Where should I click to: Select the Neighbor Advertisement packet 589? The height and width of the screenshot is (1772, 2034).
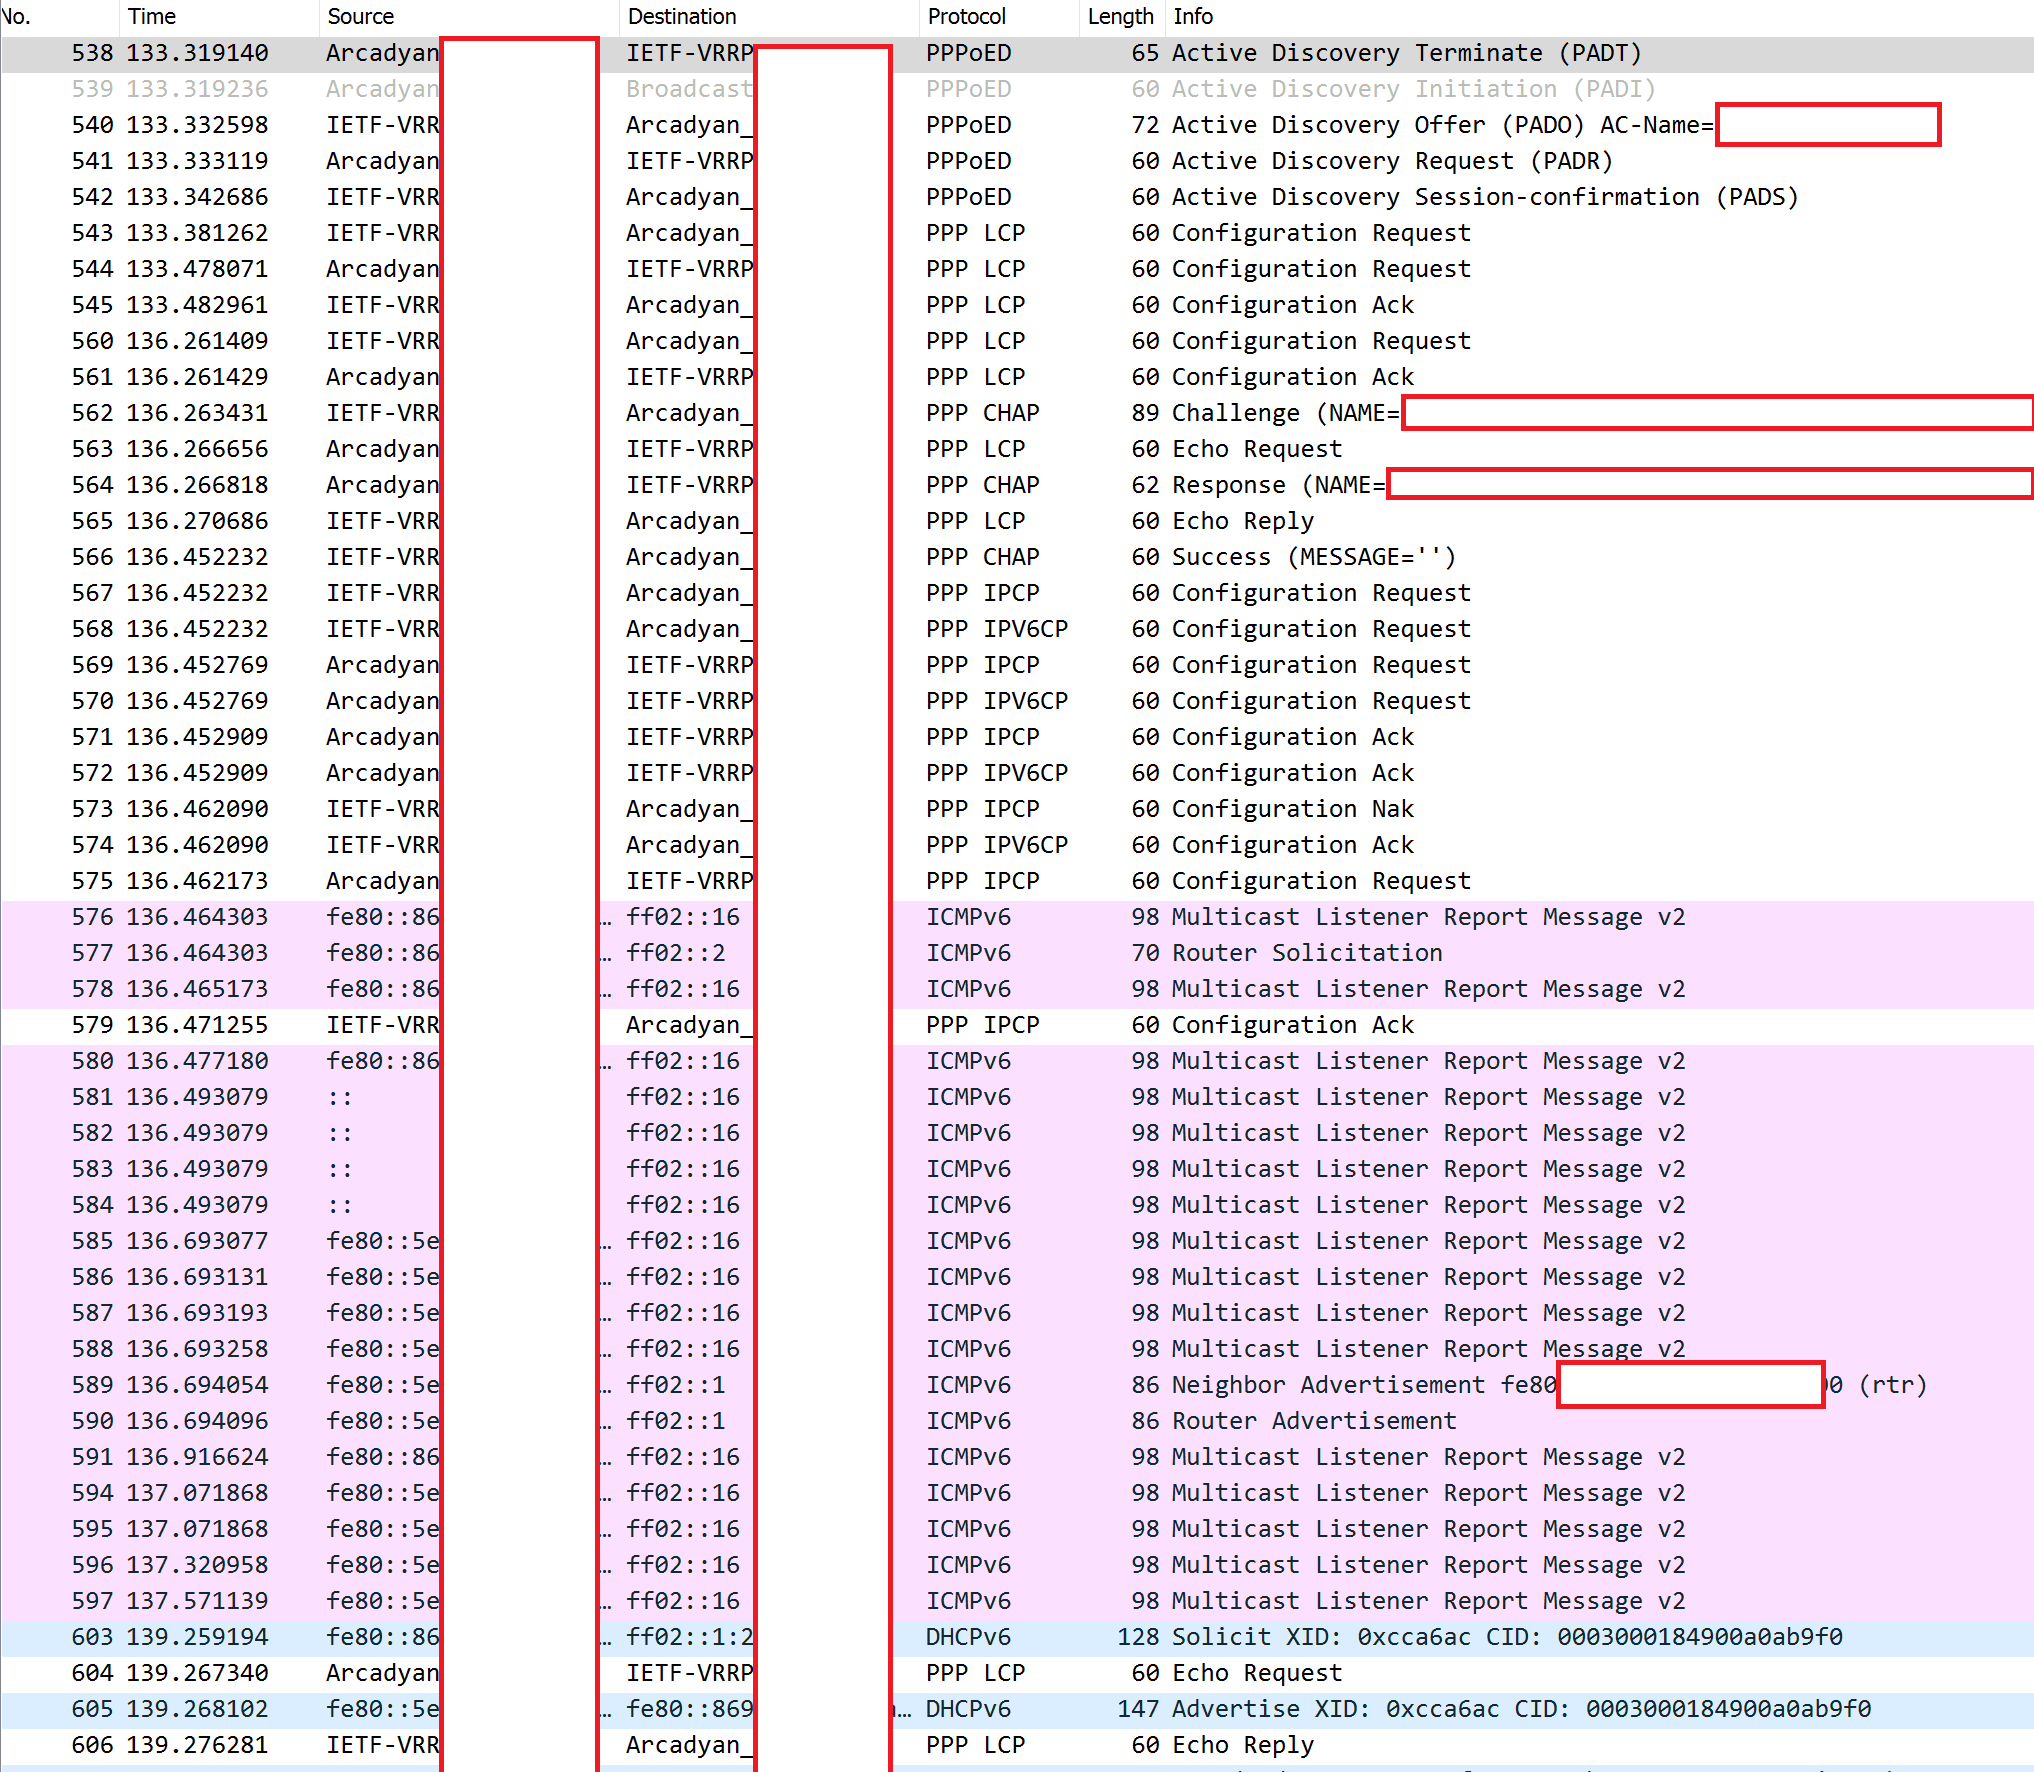(x=1000, y=1384)
